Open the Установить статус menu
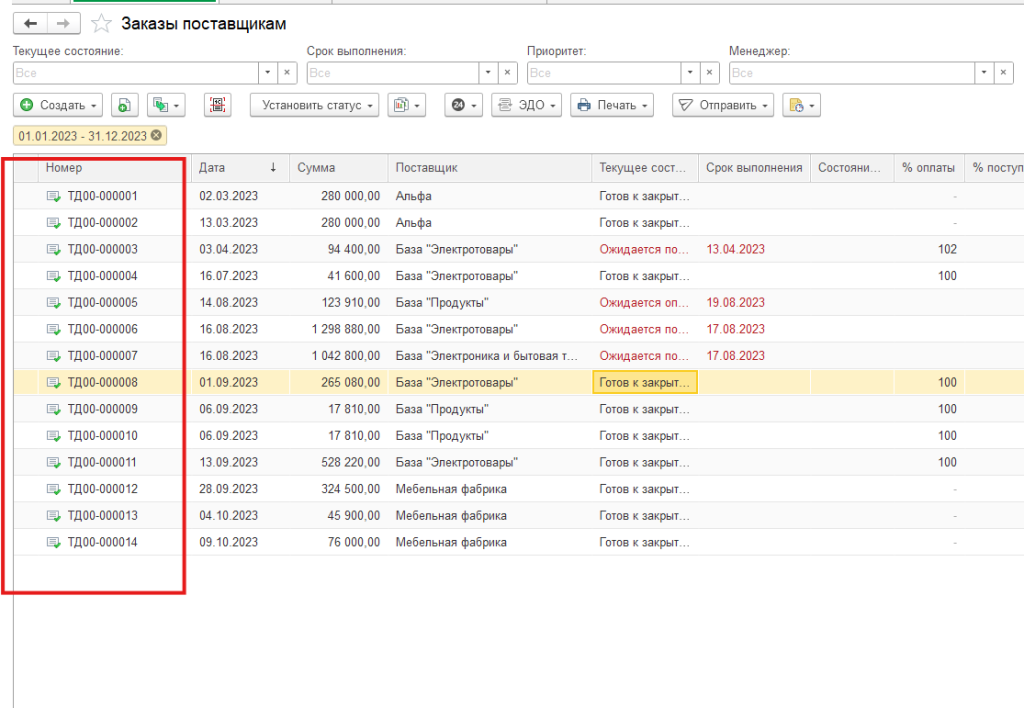 coord(314,105)
